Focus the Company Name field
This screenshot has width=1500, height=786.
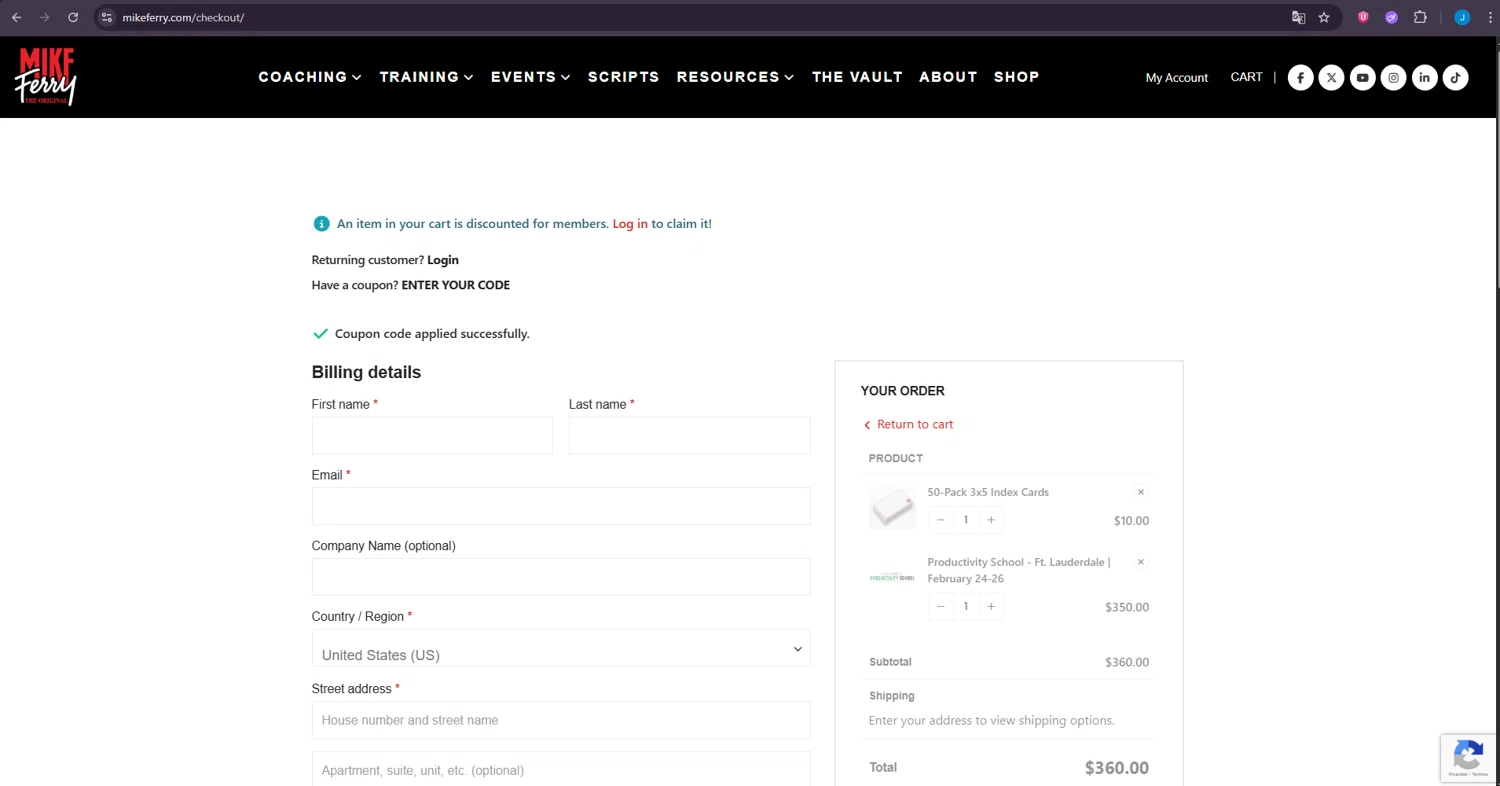(561, 577)
